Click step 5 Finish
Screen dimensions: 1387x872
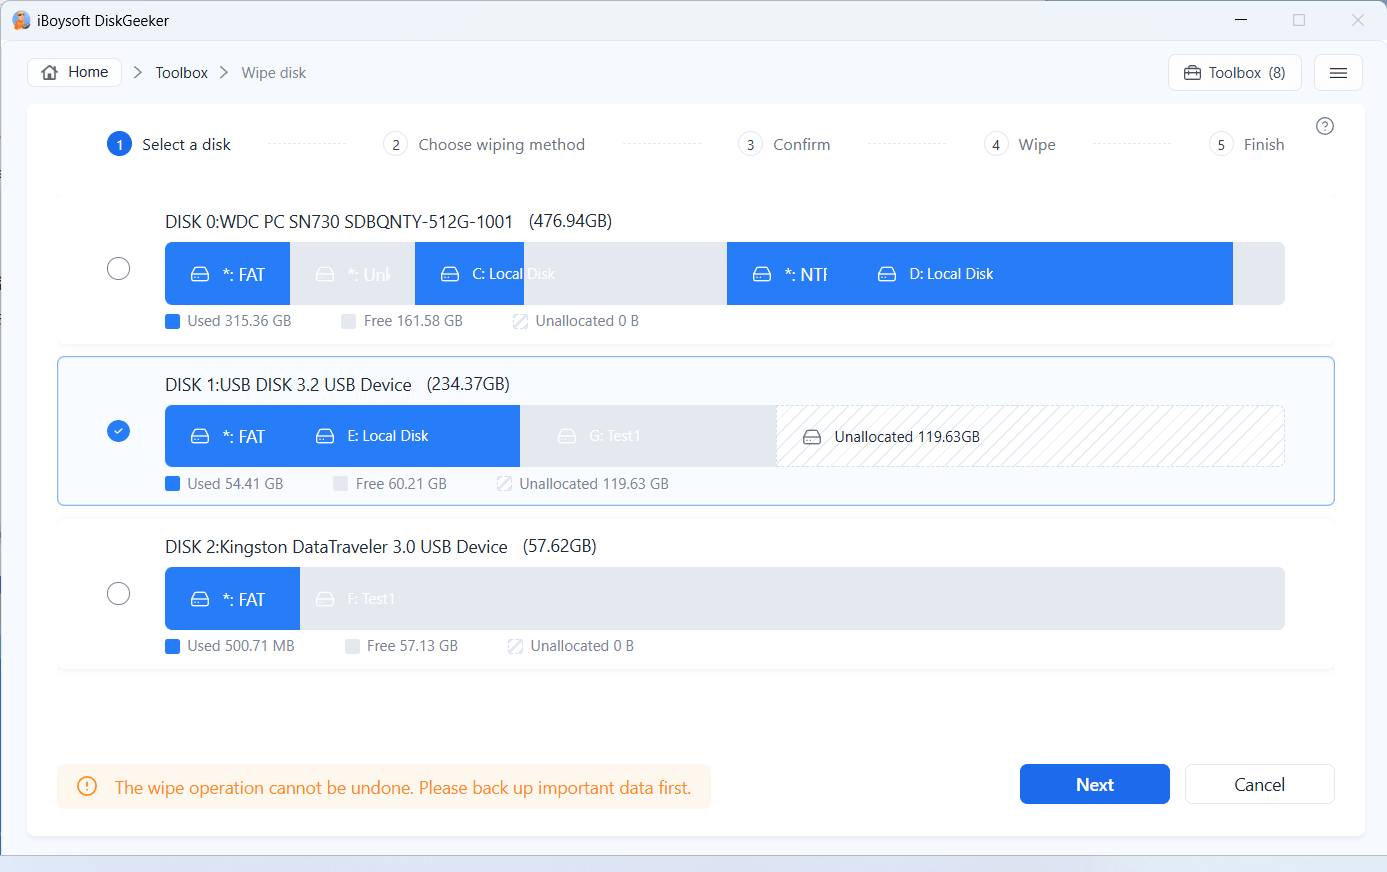pos(1247,144)
